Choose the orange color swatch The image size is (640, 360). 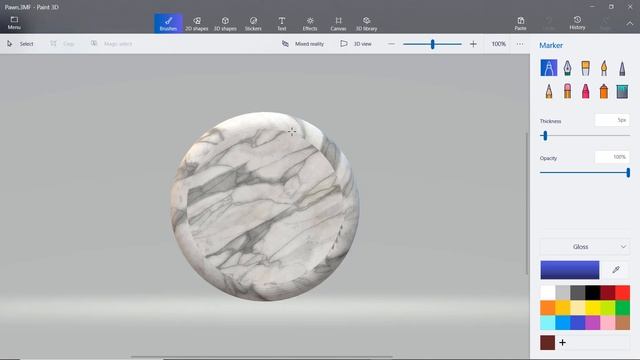548,308
